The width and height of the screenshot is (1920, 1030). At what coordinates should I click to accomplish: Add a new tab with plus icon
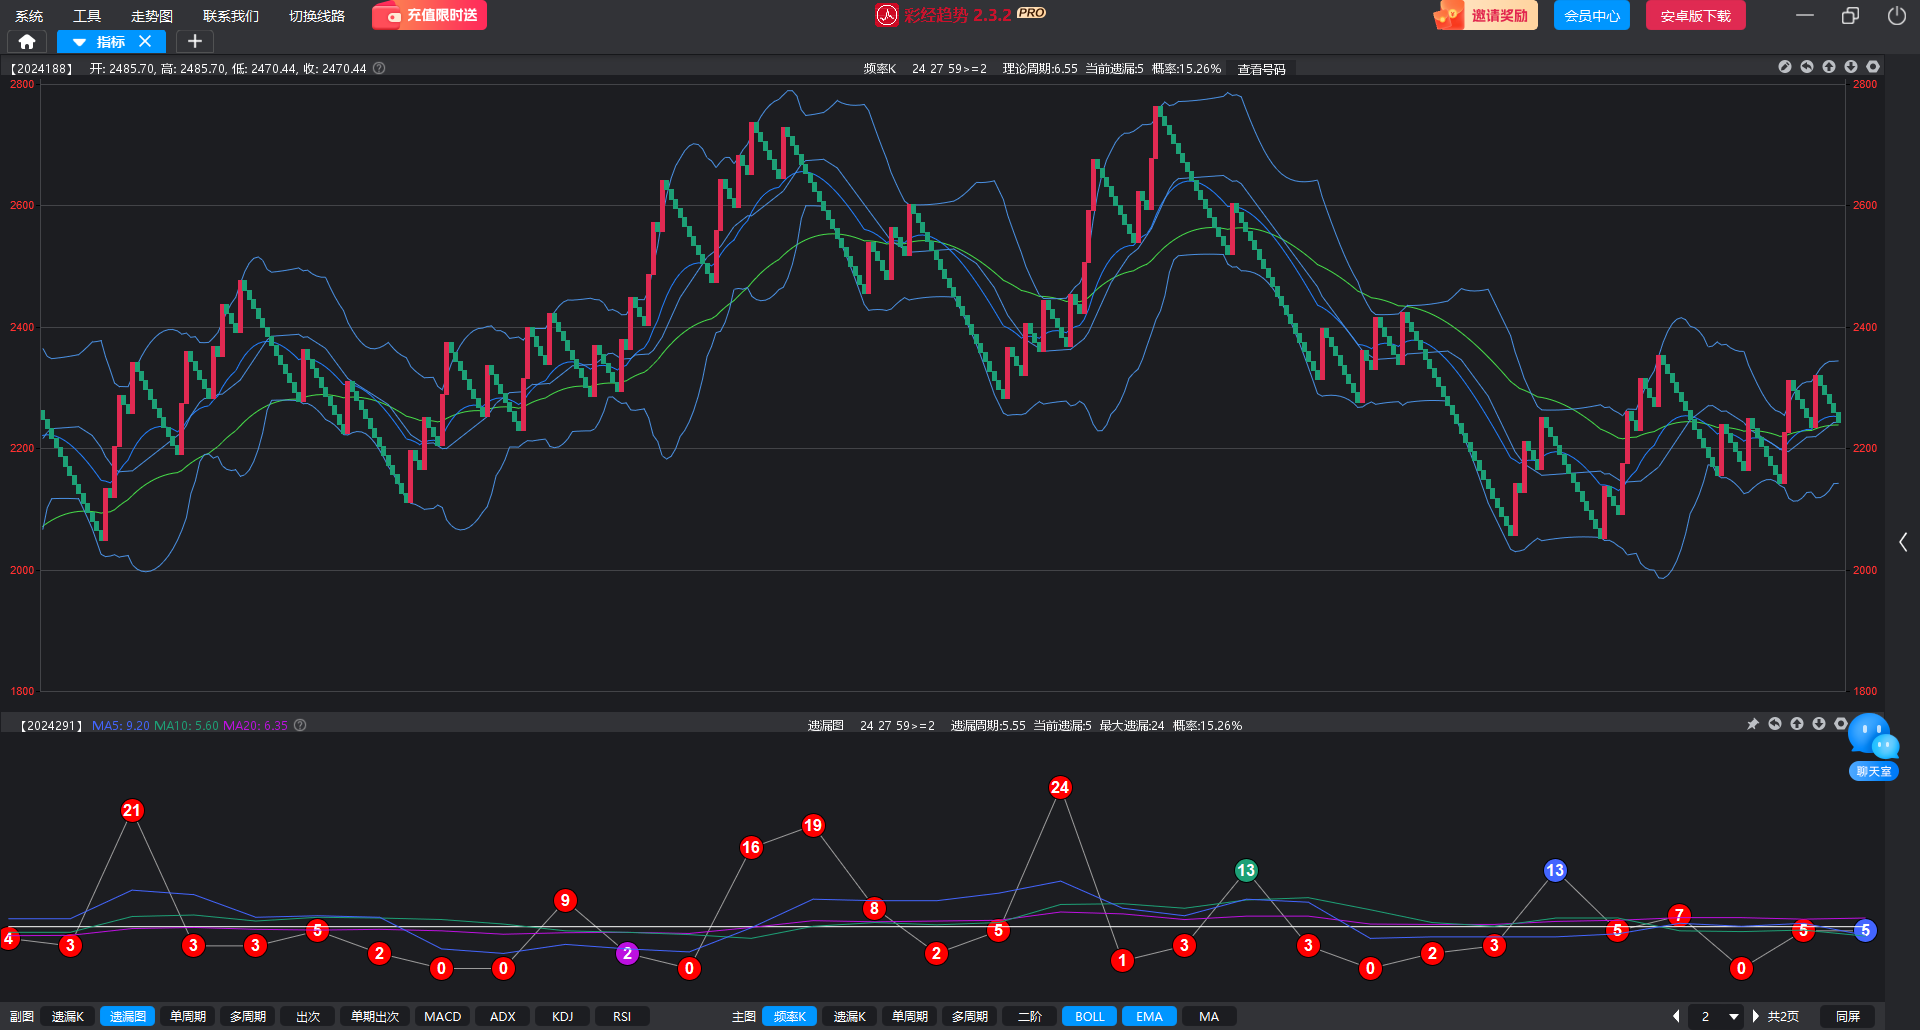(x=195, y=42)
